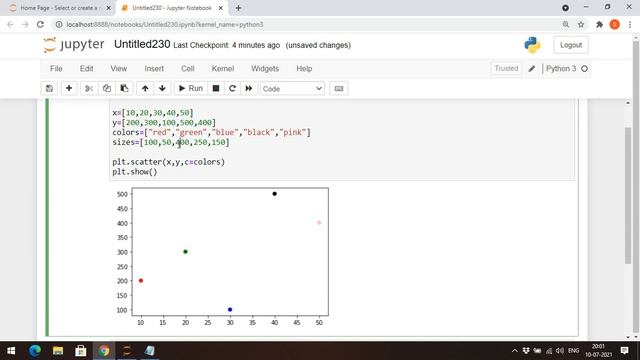Click the Python 3 kernel idle circle indicator

[584, 69]
